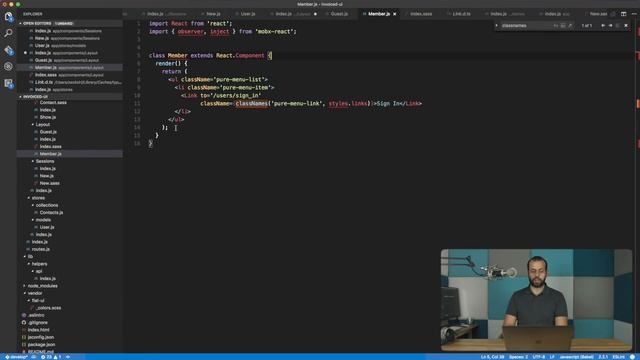Close the Member.js editor tab
This screenshot has height=360, width=640.
click(395, 14)
